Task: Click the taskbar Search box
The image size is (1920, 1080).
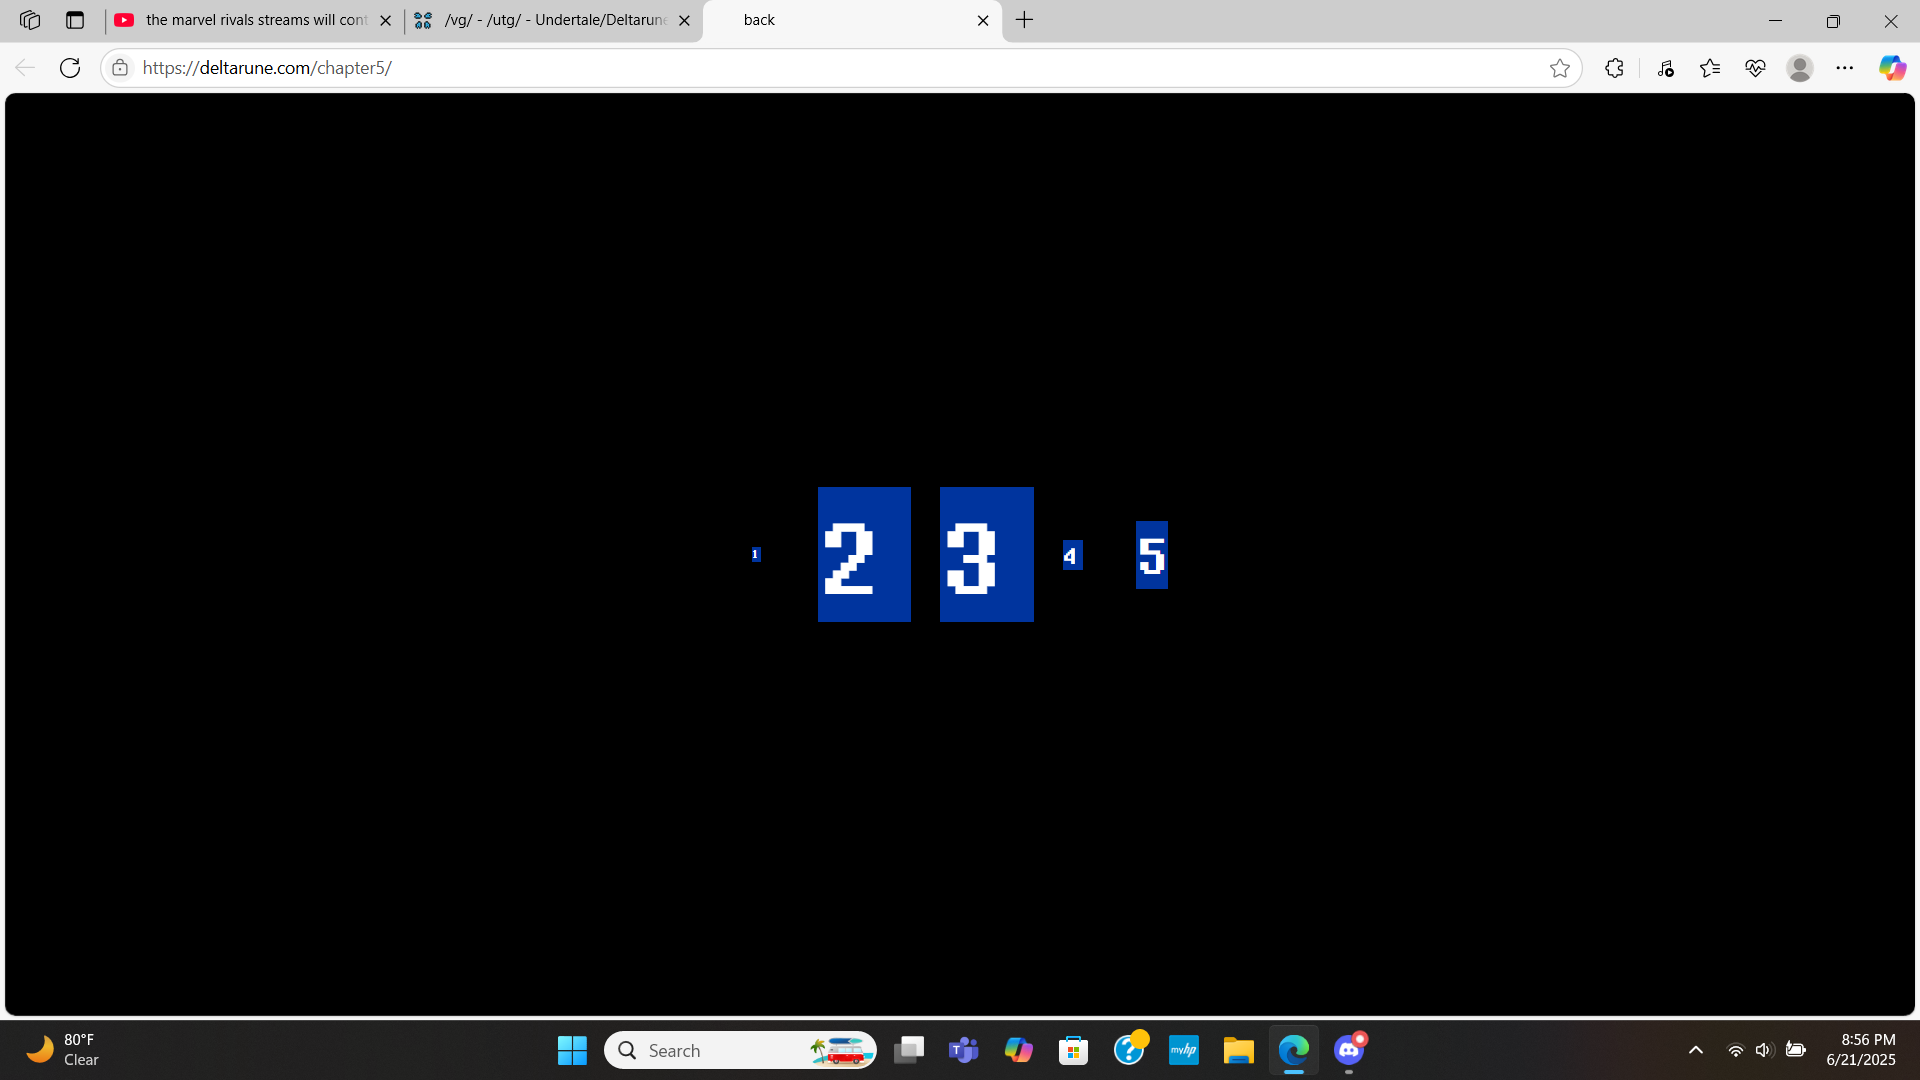Action: click(x=740, y=1050)
